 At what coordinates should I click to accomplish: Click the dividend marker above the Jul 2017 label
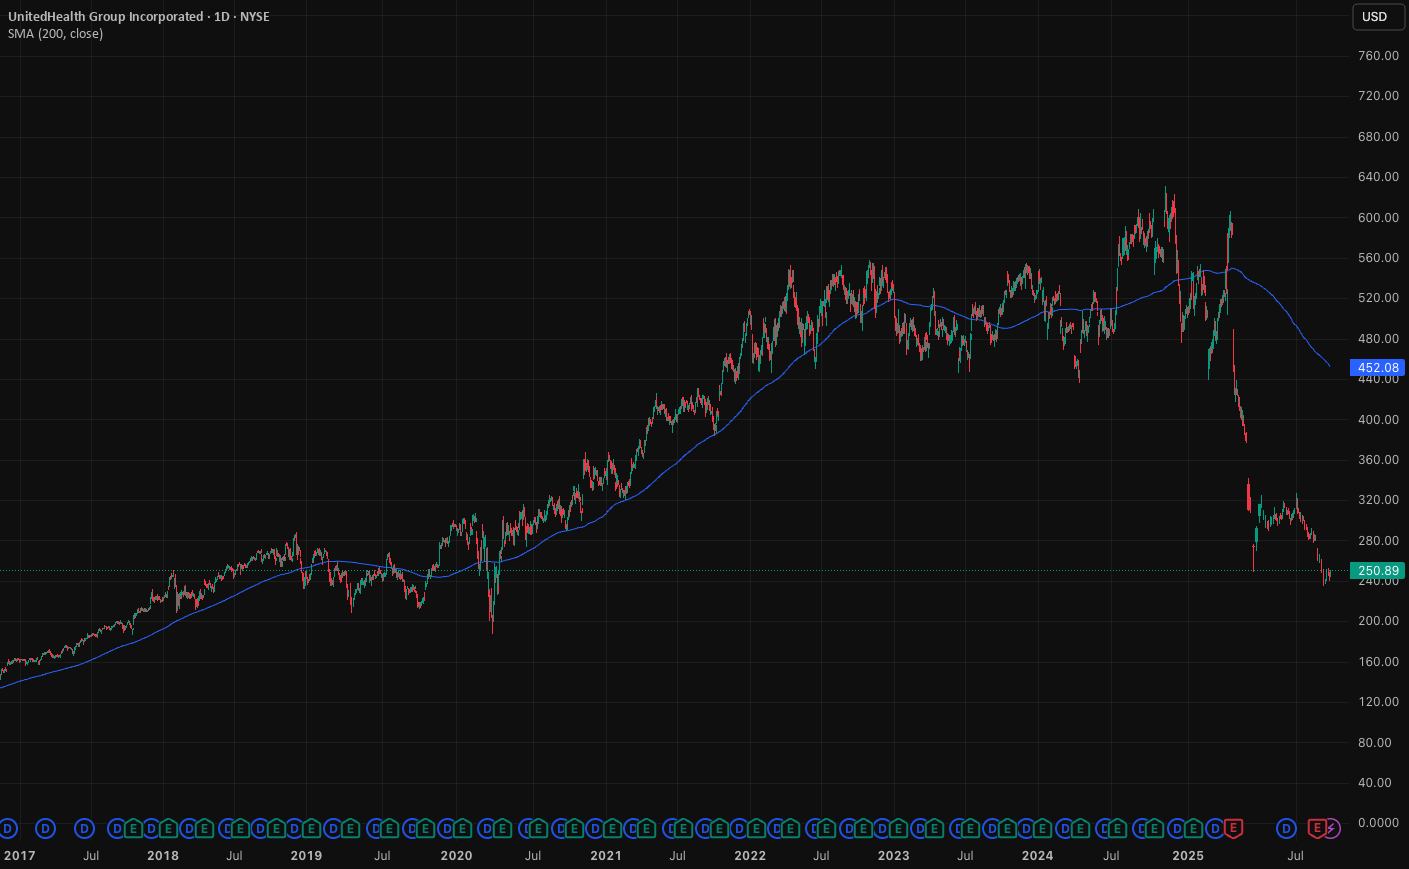pos(85,828)
